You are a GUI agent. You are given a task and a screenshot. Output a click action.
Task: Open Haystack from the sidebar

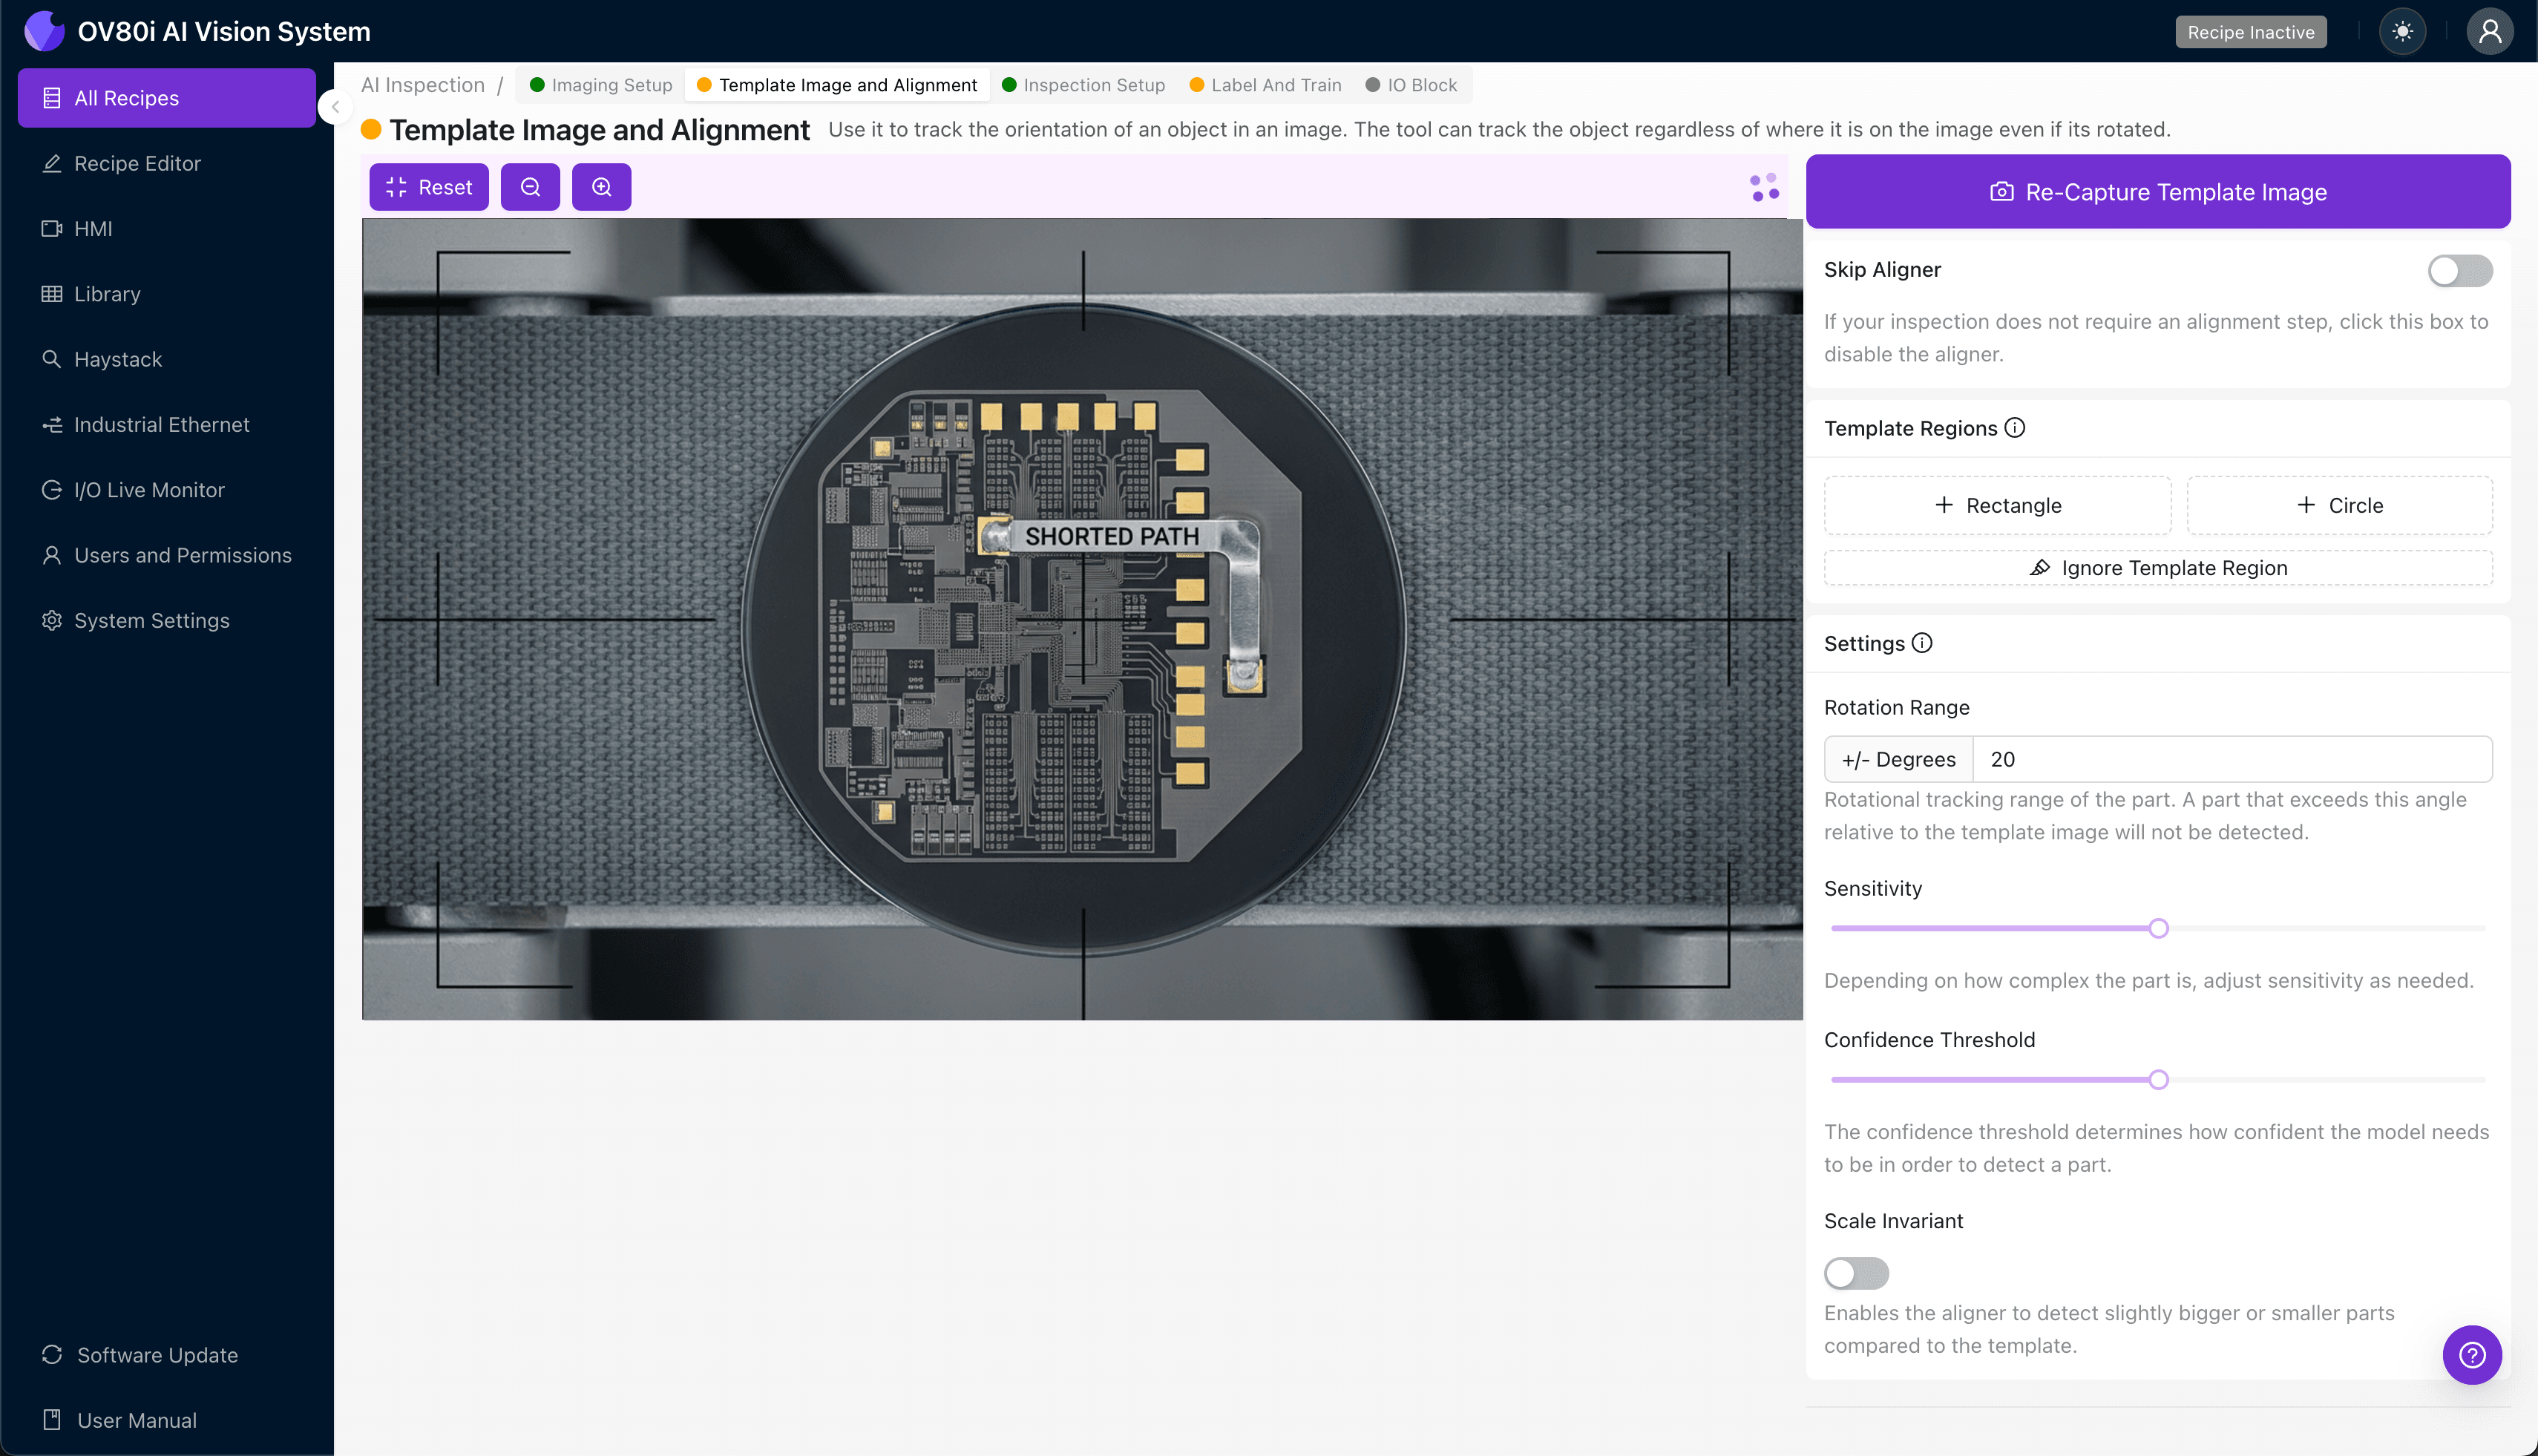coord(117,359)
